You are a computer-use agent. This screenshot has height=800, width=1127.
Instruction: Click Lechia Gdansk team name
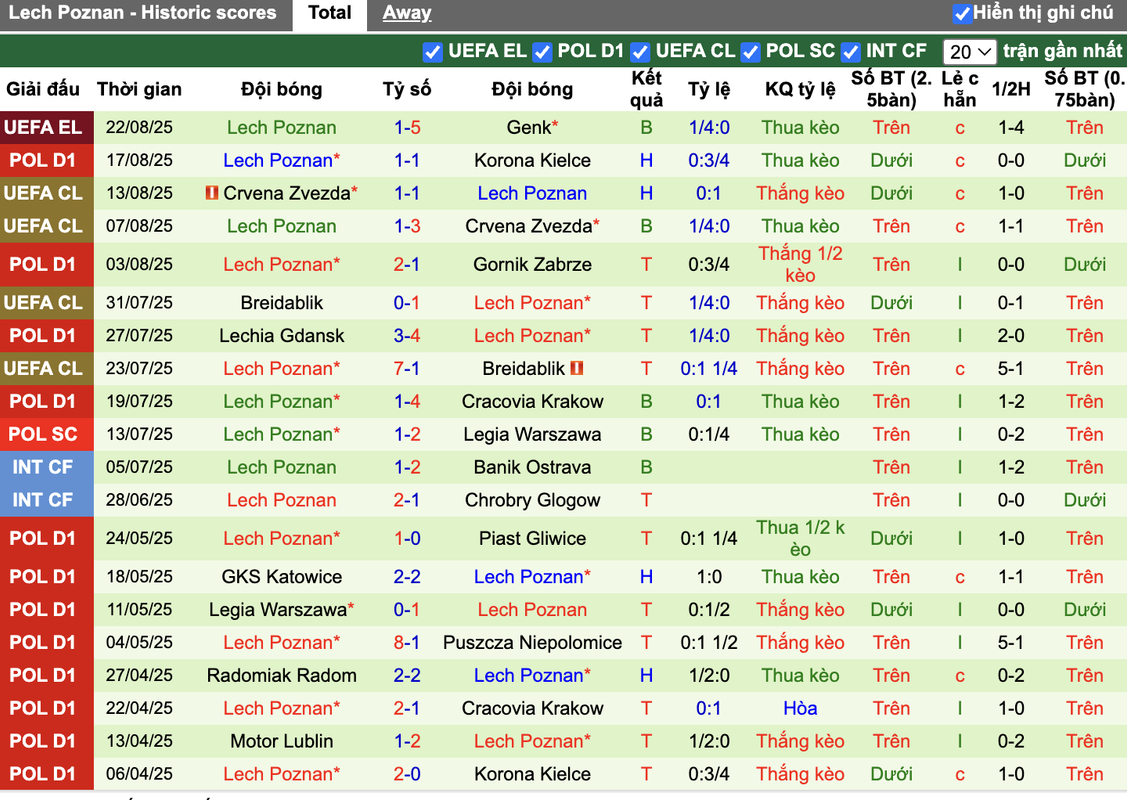[x=282, y=336]
